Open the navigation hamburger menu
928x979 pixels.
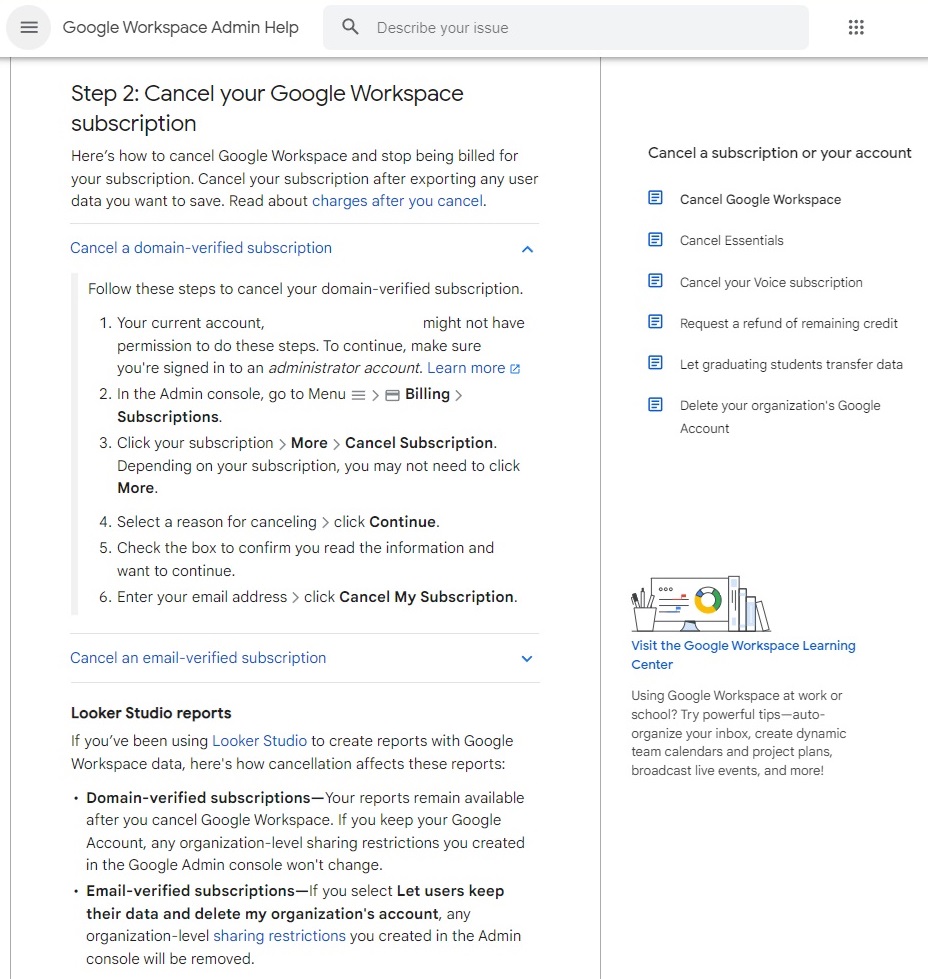(x=28, y=27)
